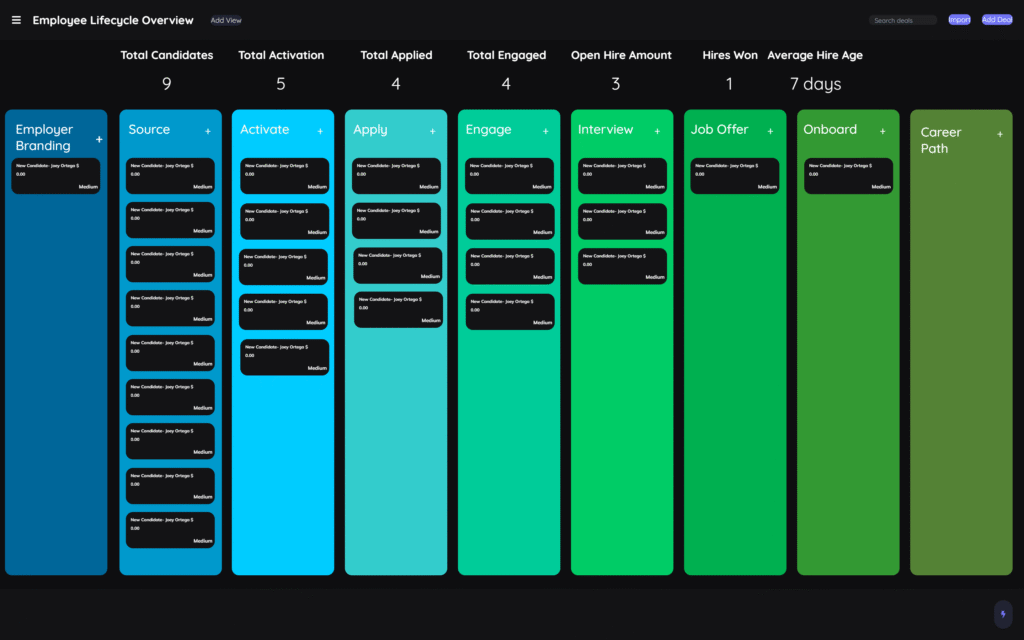Open the candidate card in Employer Branding
The image size is (1024, 640).
pos(56,175)
